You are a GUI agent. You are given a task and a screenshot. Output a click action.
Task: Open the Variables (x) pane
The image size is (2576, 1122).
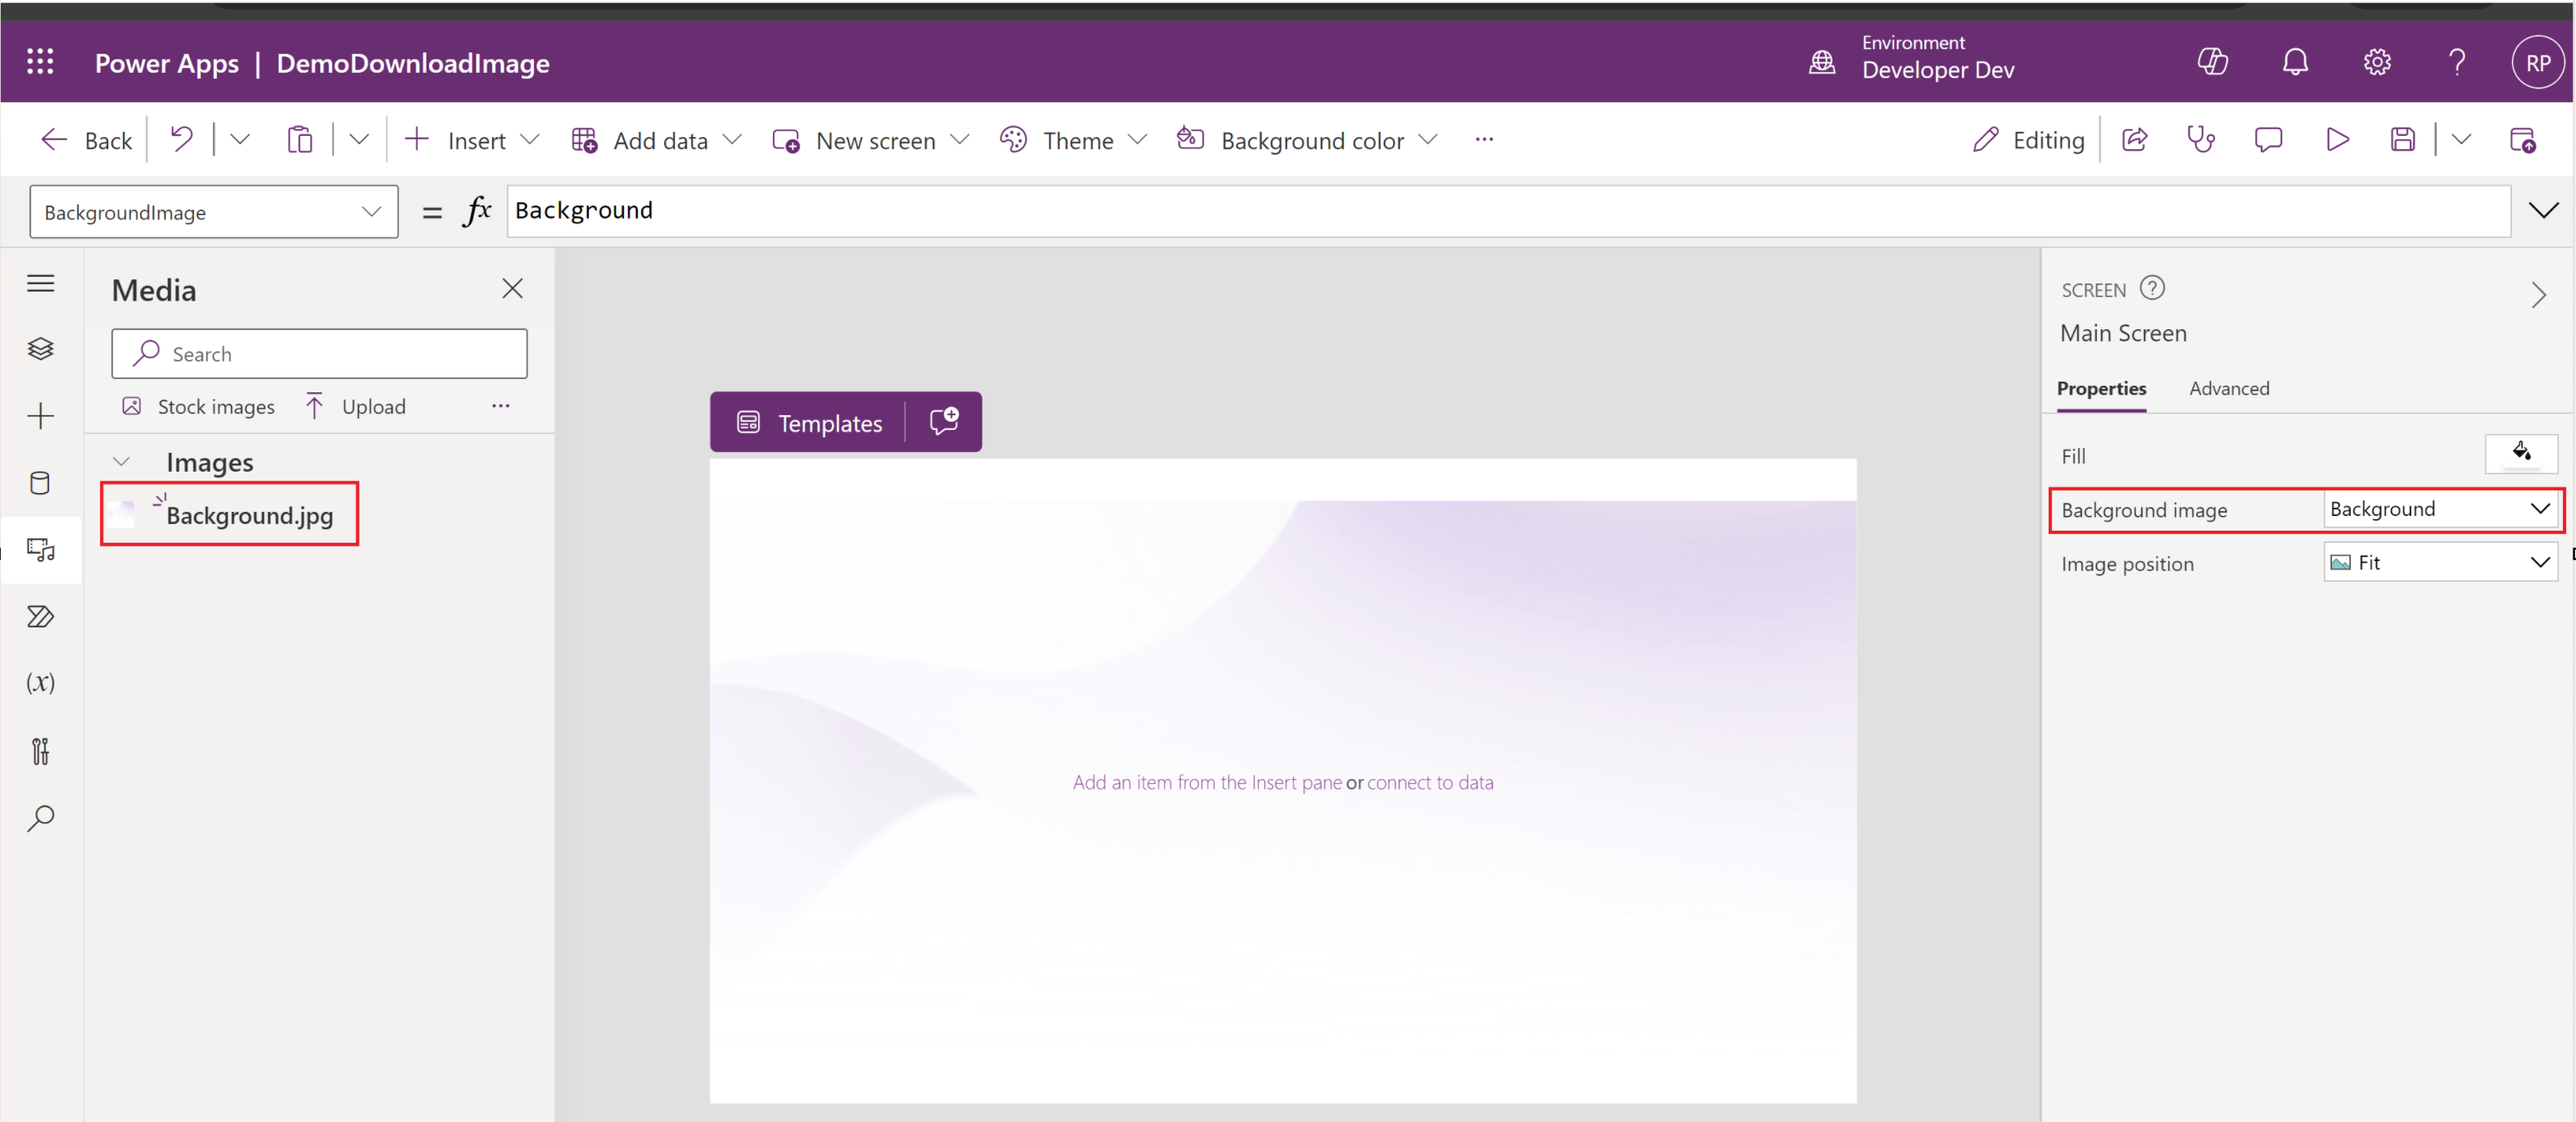pyautogui.click(x=40, y=682)
